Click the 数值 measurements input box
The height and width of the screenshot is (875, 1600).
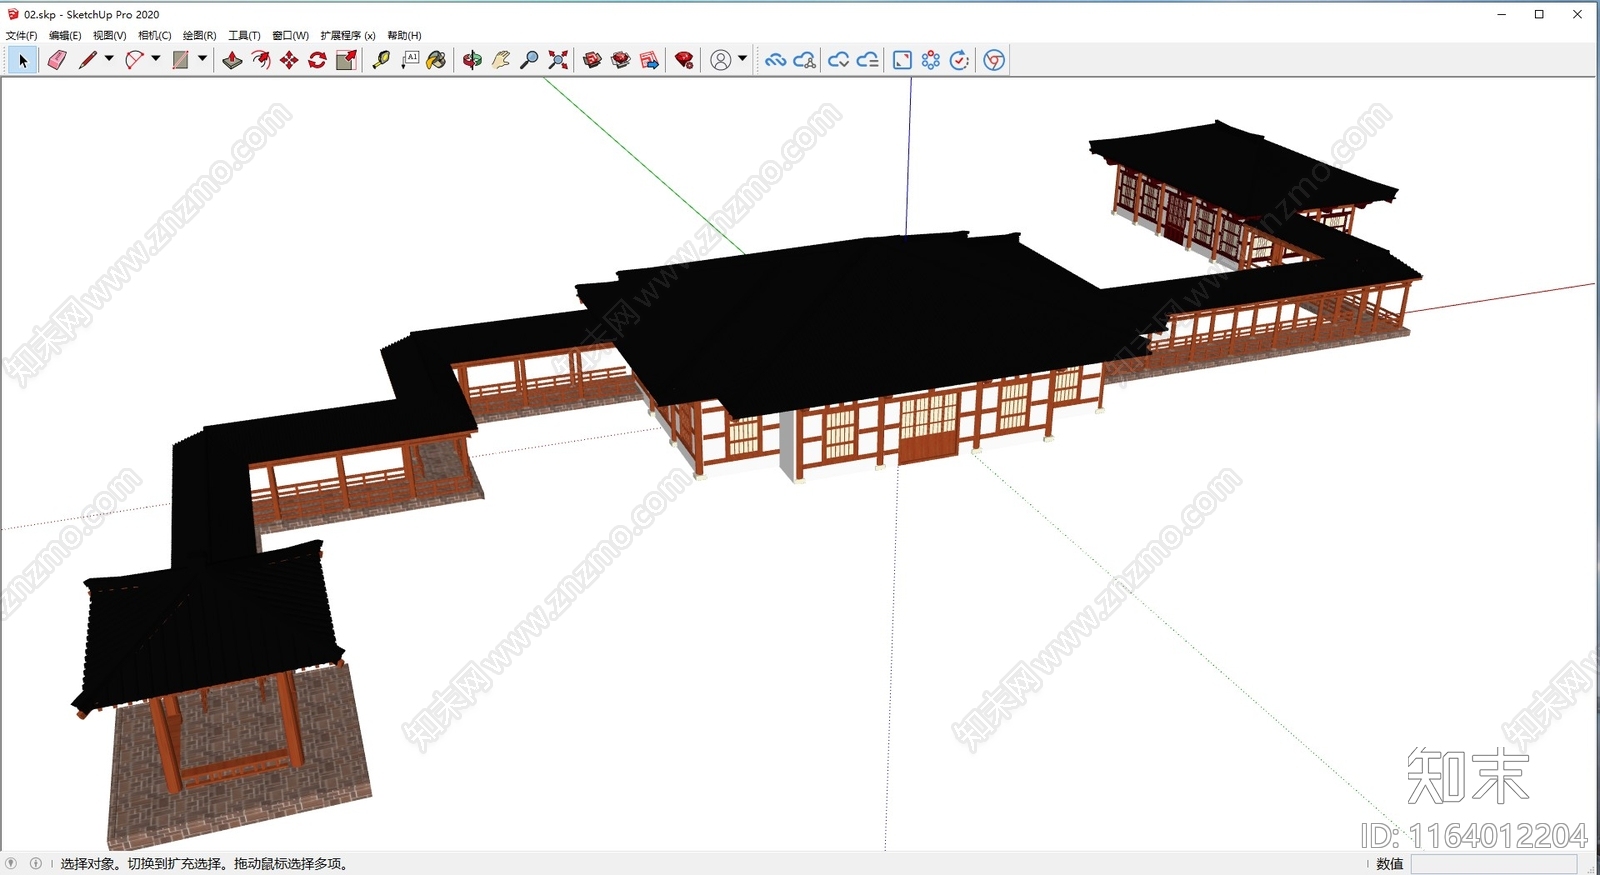click(1494, 864)
